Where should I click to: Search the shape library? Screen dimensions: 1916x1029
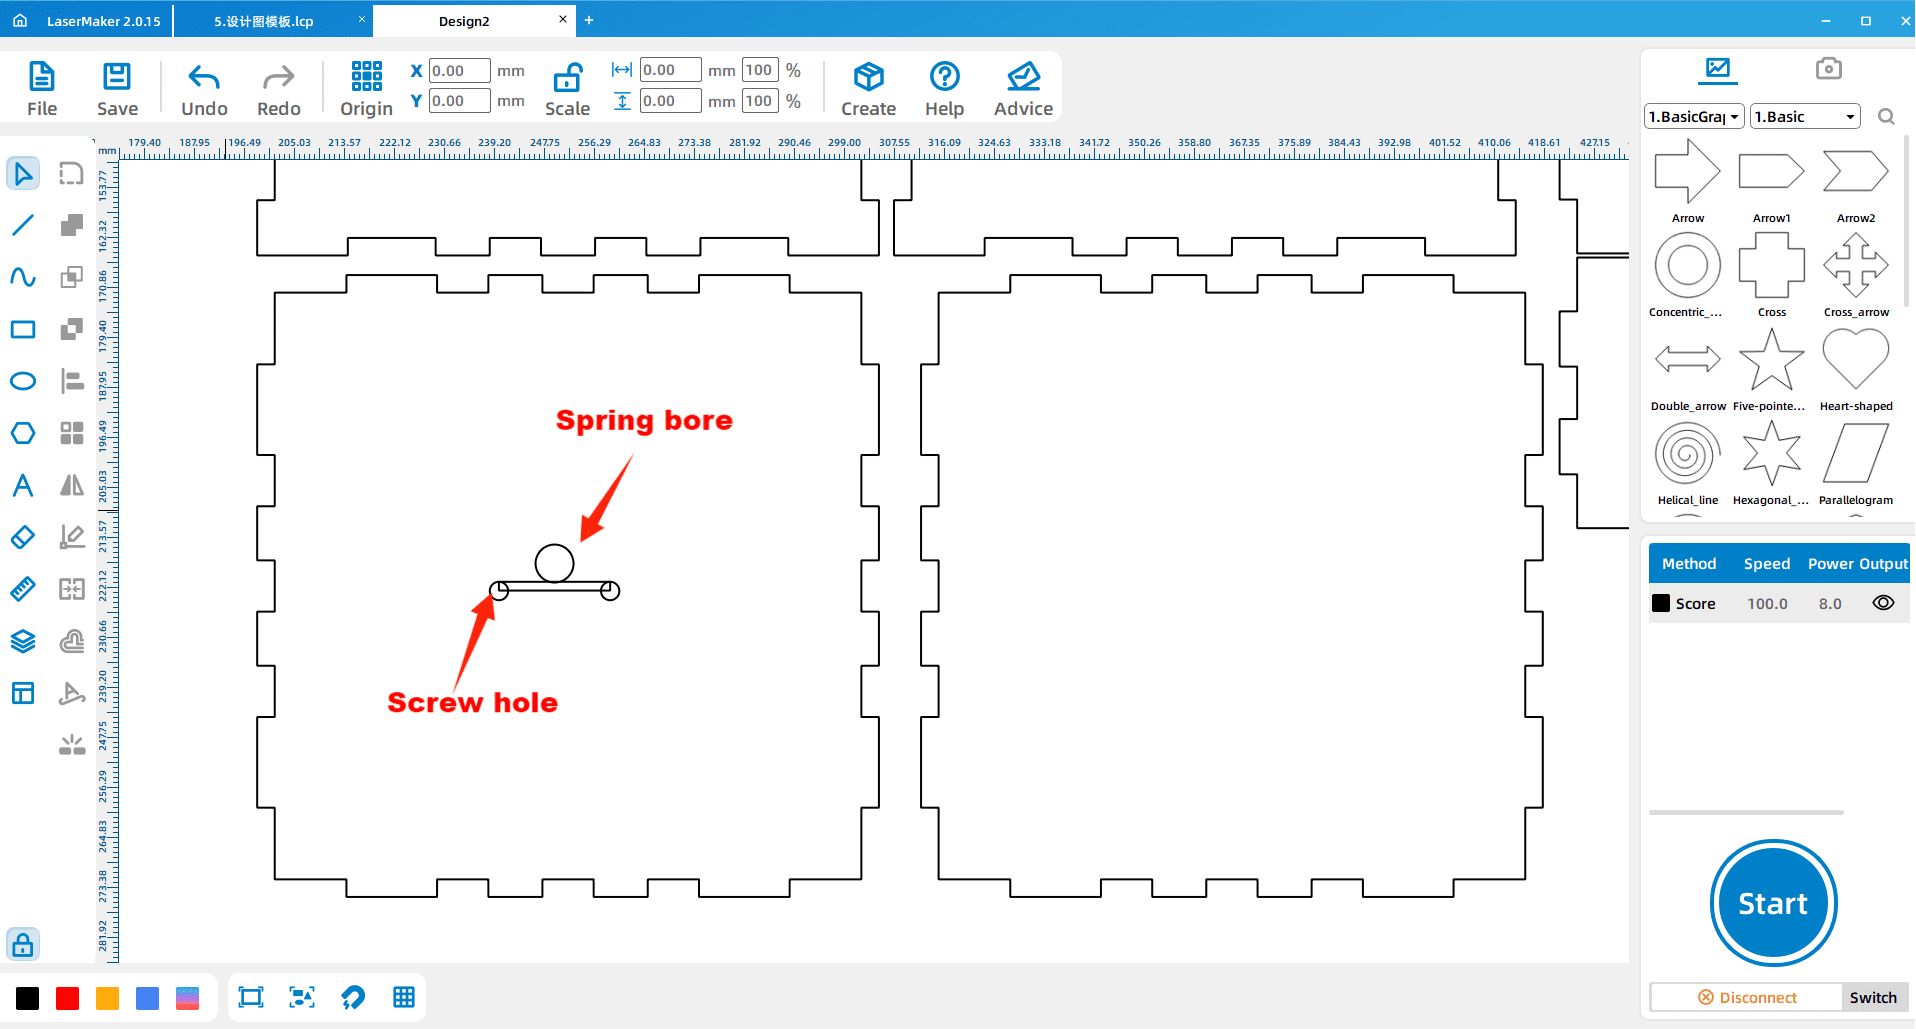pyautogui.click(x=1886, y=117)
